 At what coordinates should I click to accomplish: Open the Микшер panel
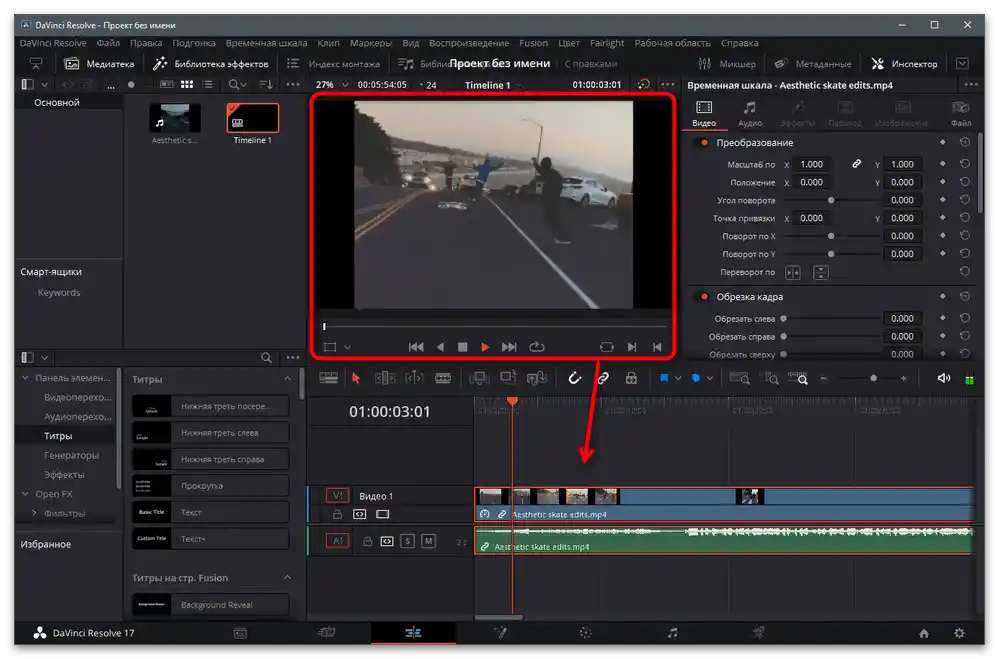click(x=727, y=64)
